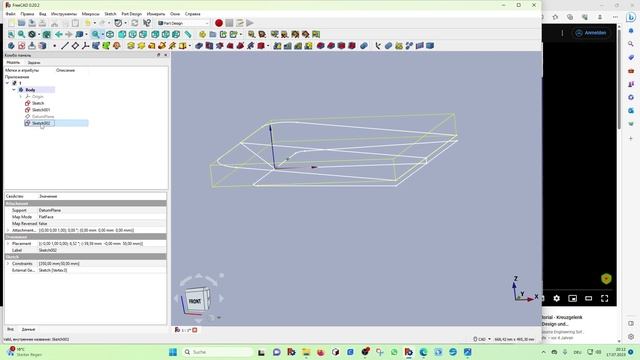Image resolution: width=640 pixels, height=360 pixels.
Task: Switch to the Данные property tab
Action: coord(28,329)
